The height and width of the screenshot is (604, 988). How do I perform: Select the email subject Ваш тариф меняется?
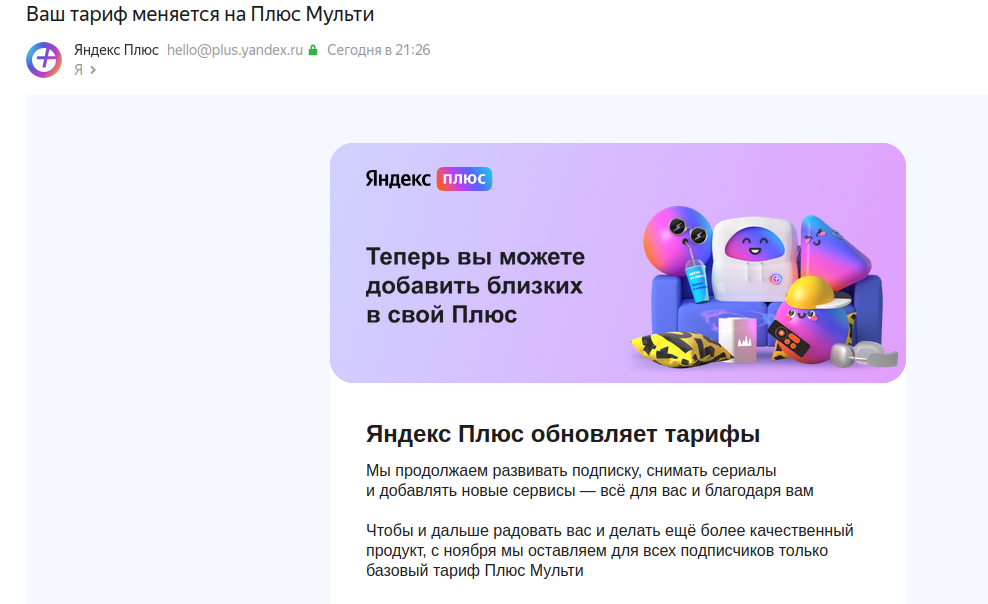200,14
